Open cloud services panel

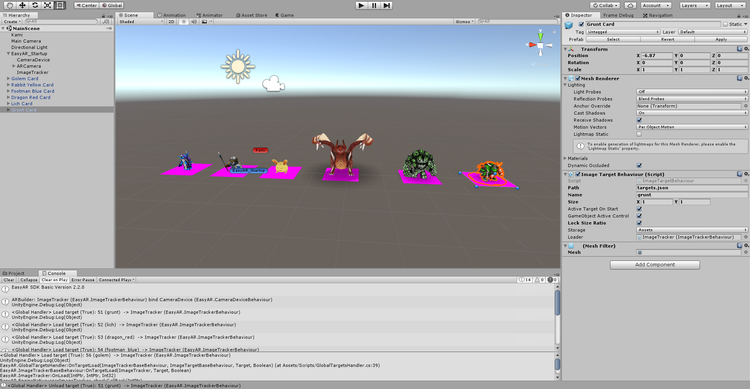[630, 5]
